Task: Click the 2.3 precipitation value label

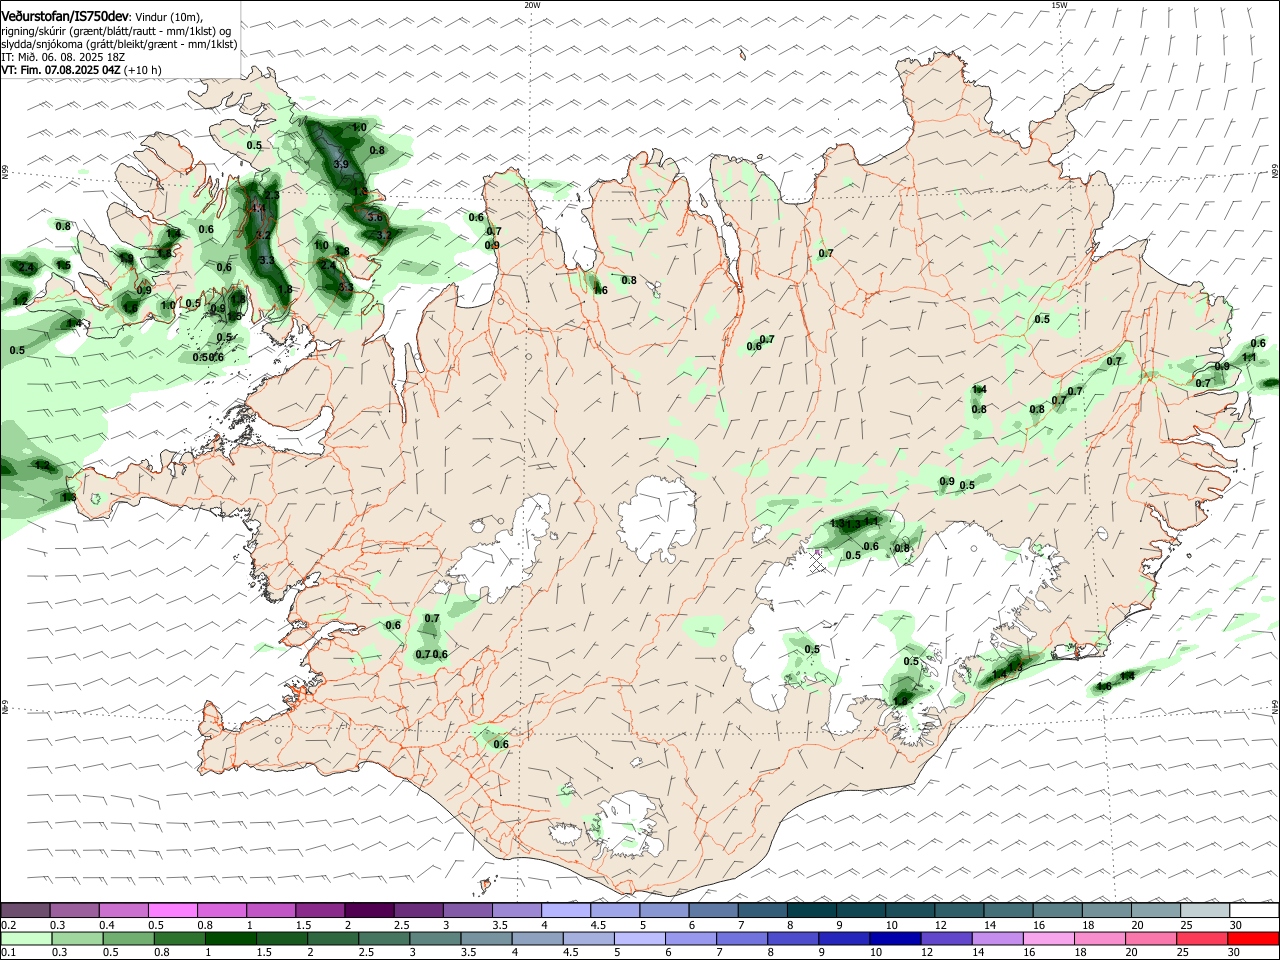Action: click(271, 194)
